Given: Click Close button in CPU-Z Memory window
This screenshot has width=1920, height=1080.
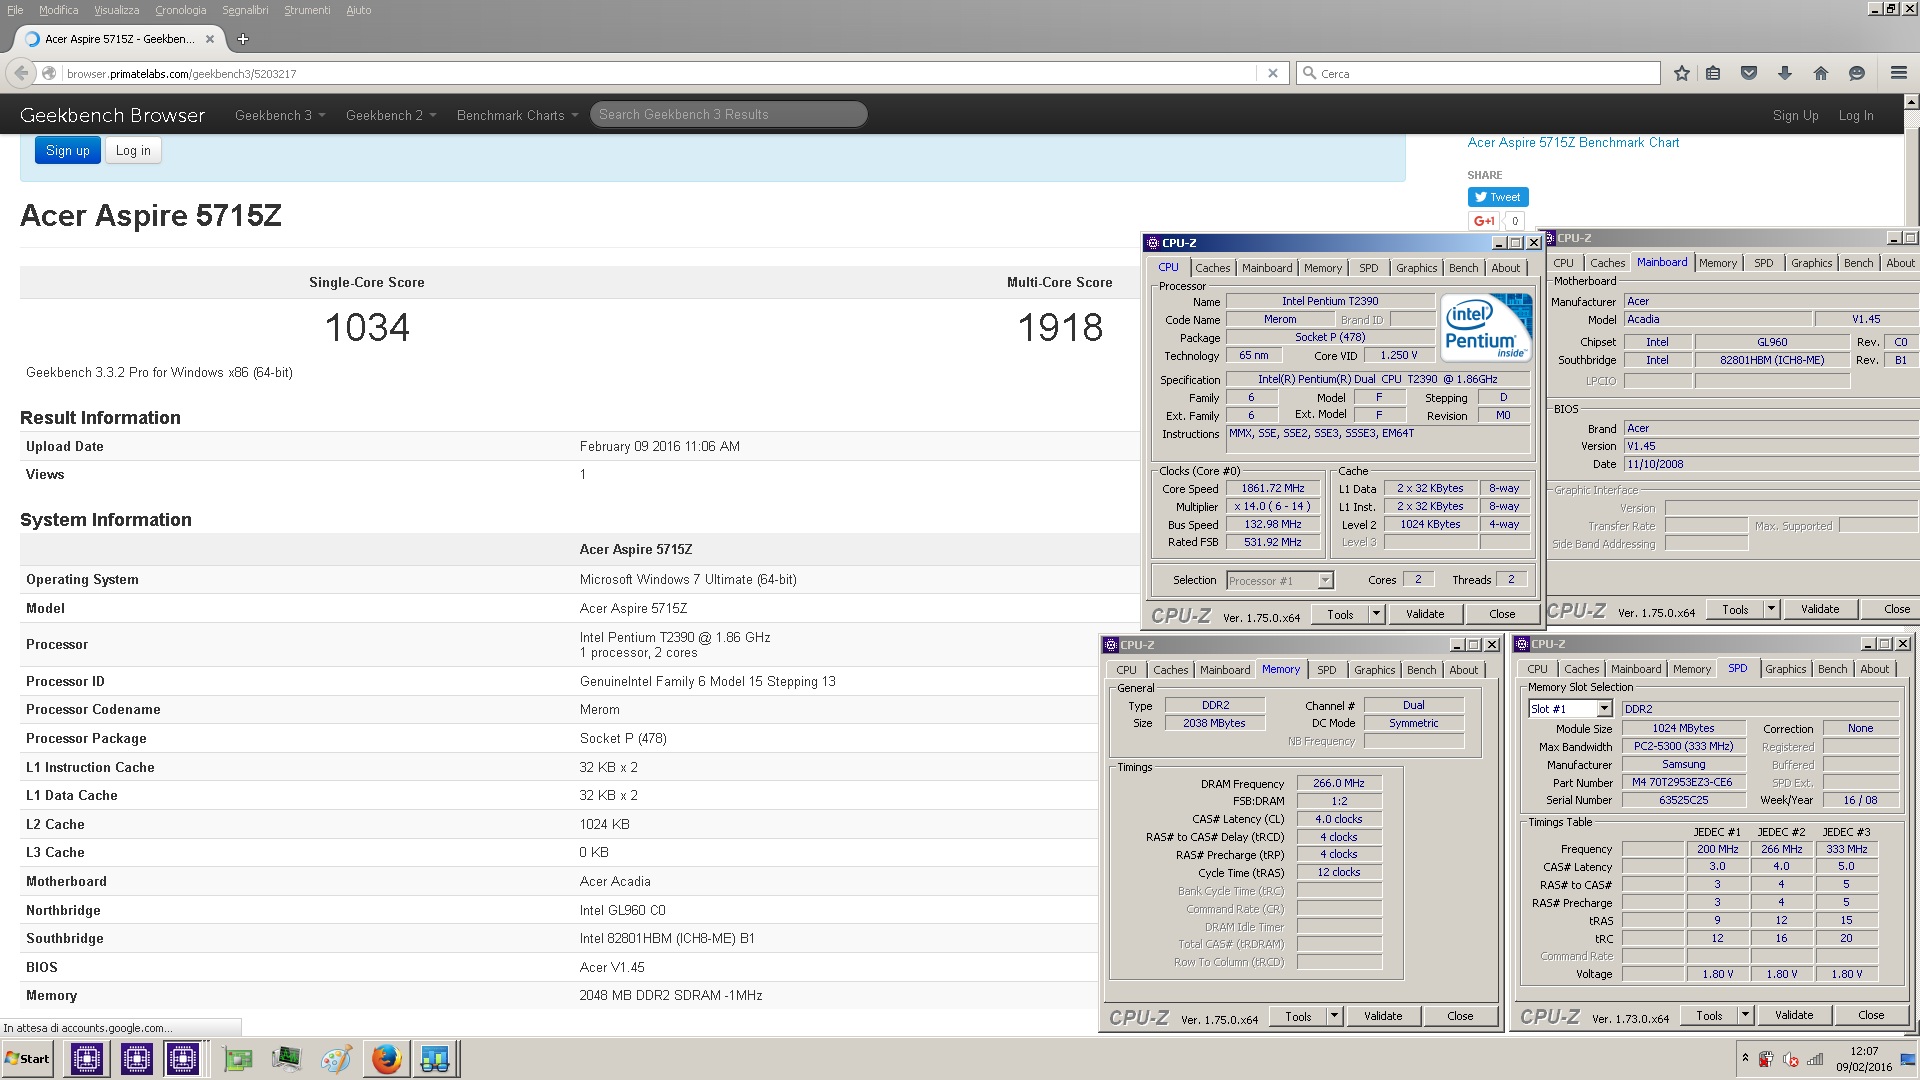Looking at the screenshot, I should [x=1460, y=1016].
